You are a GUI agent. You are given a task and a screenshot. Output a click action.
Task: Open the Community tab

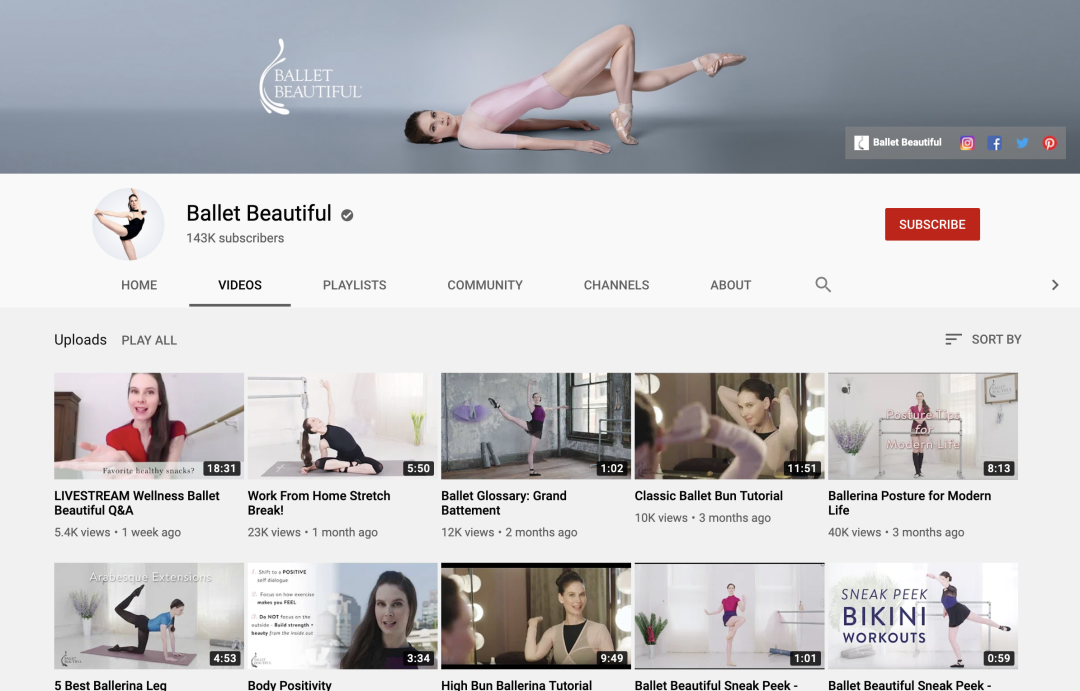(485, 285)
